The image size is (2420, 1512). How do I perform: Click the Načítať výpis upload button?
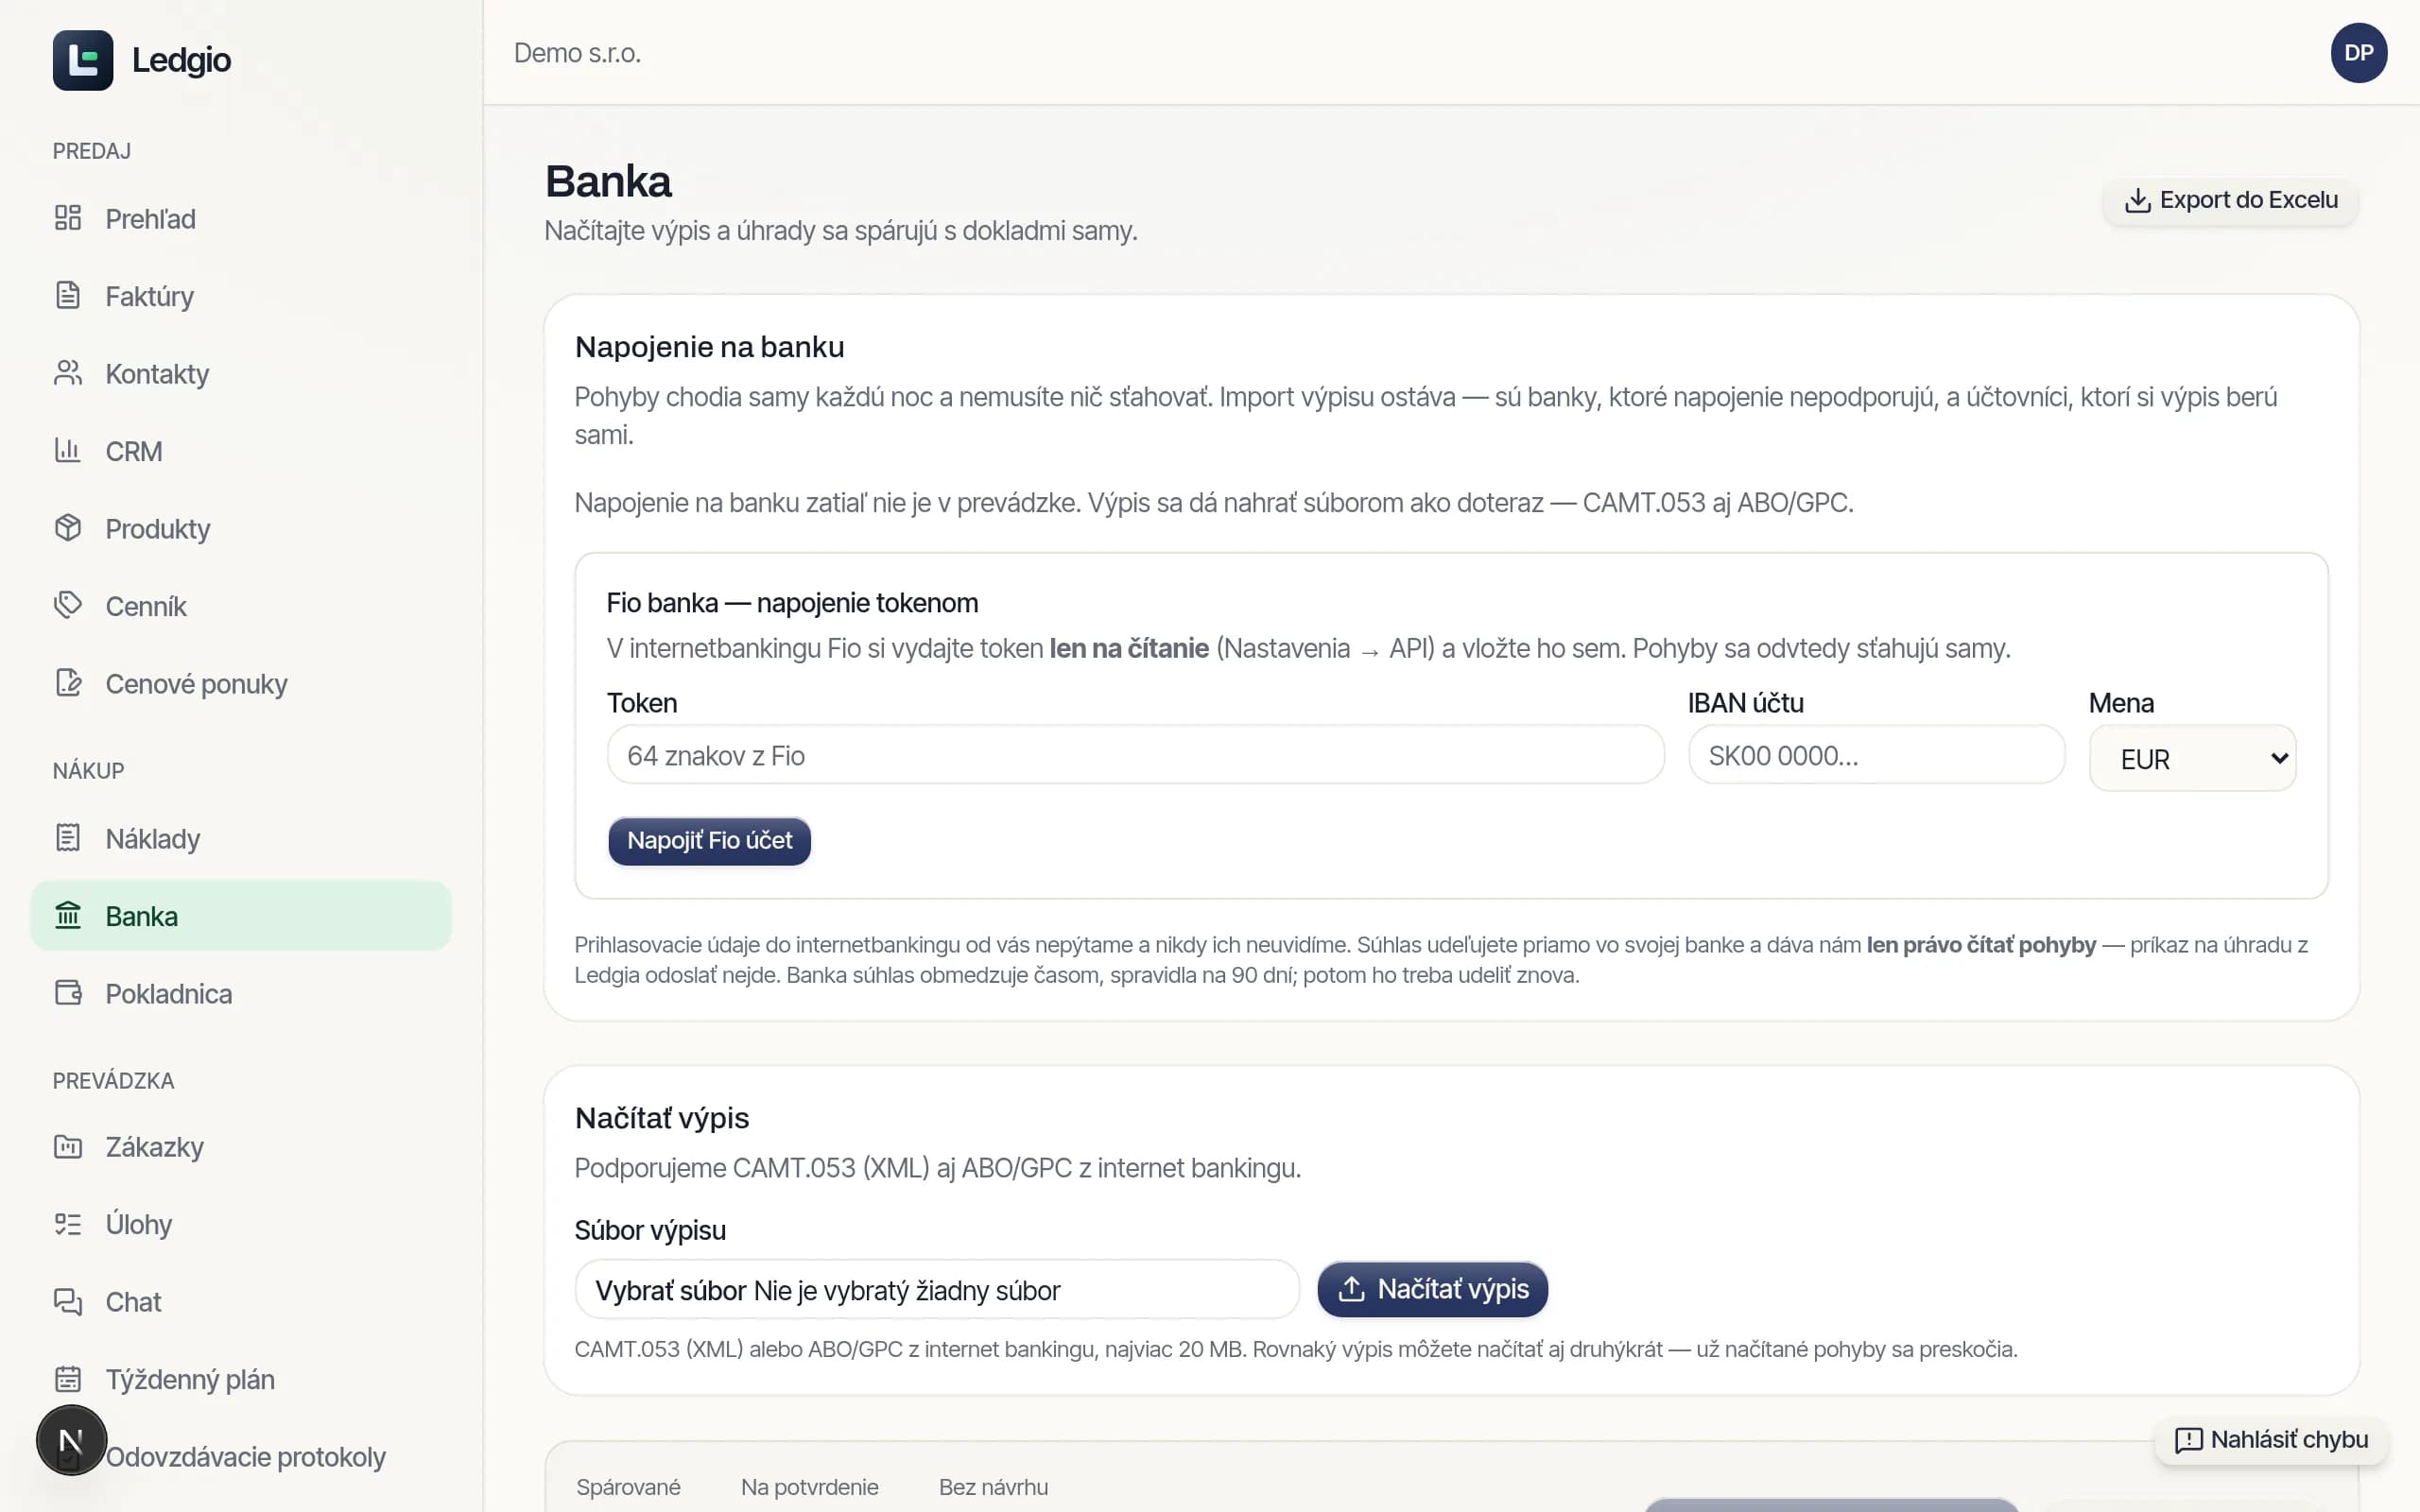click(x=1432, y=1289)
